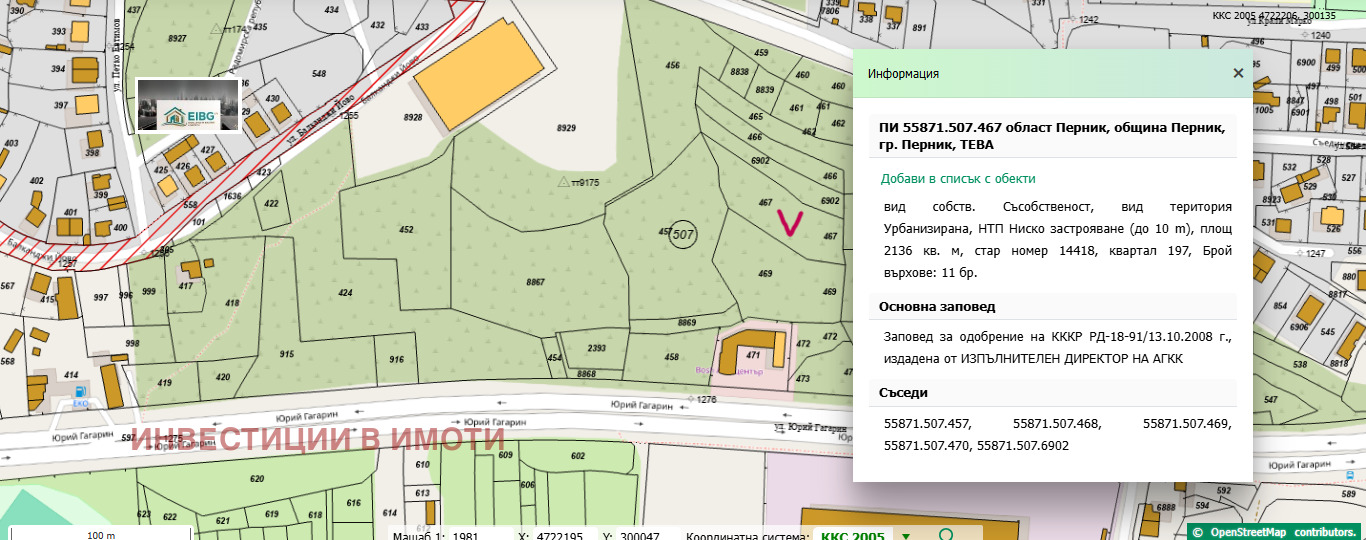The width and height of the screenshot is (1366, 540).
Task: Select parcel 6902 label near 466
Action: 759,160
